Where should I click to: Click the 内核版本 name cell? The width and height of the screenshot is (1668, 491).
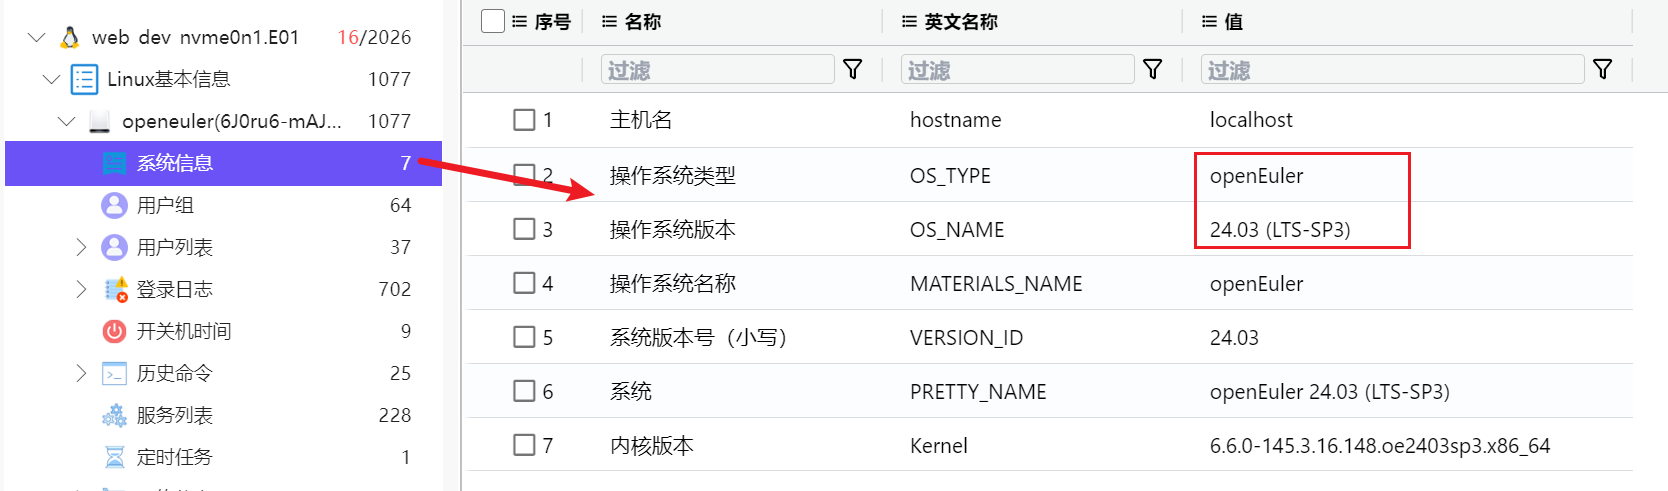[652, 446]
